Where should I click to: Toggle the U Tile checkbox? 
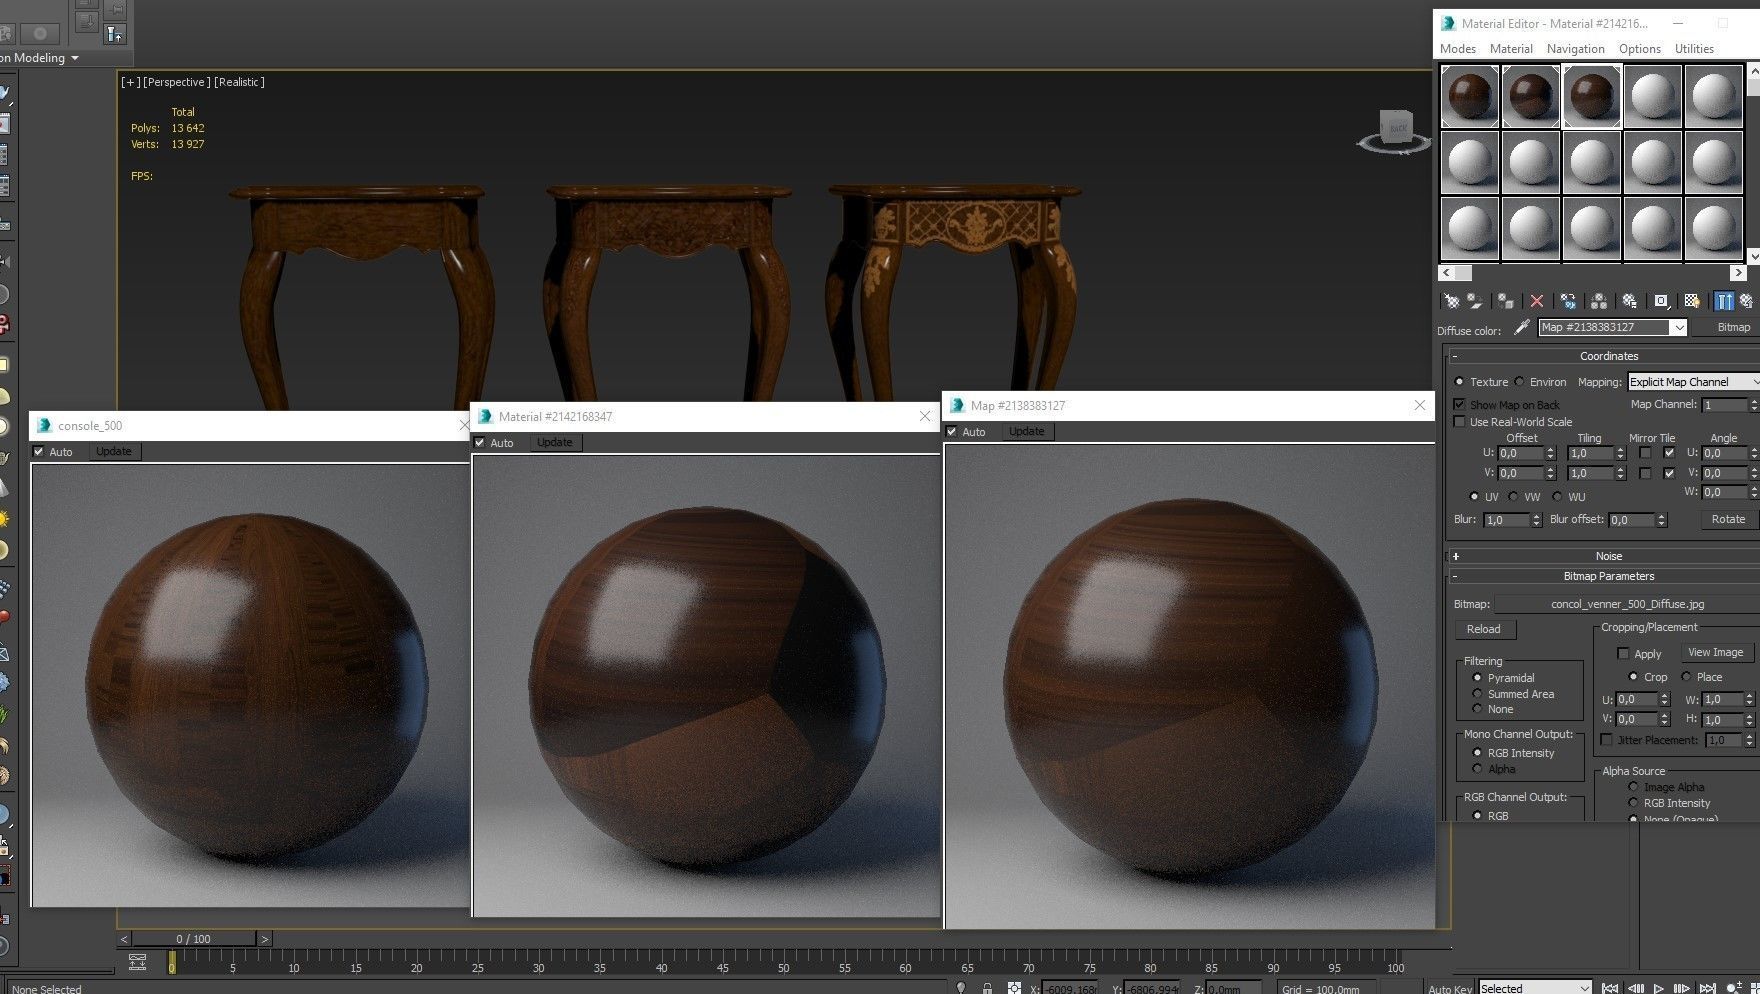pos(1668,453)
